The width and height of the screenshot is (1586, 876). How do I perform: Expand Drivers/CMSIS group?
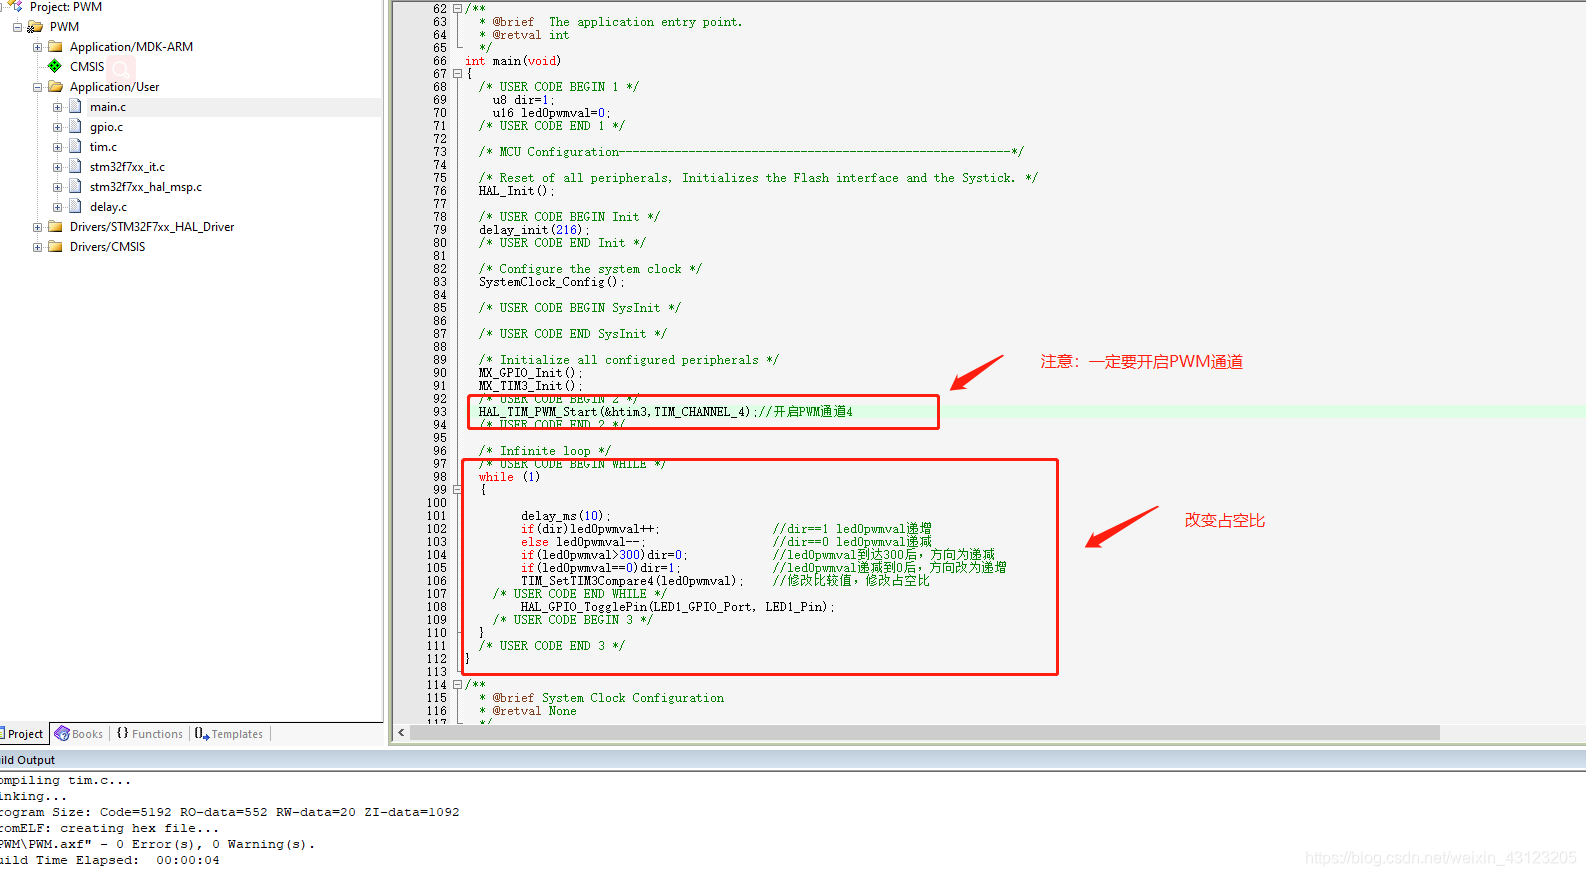point(37,247)
